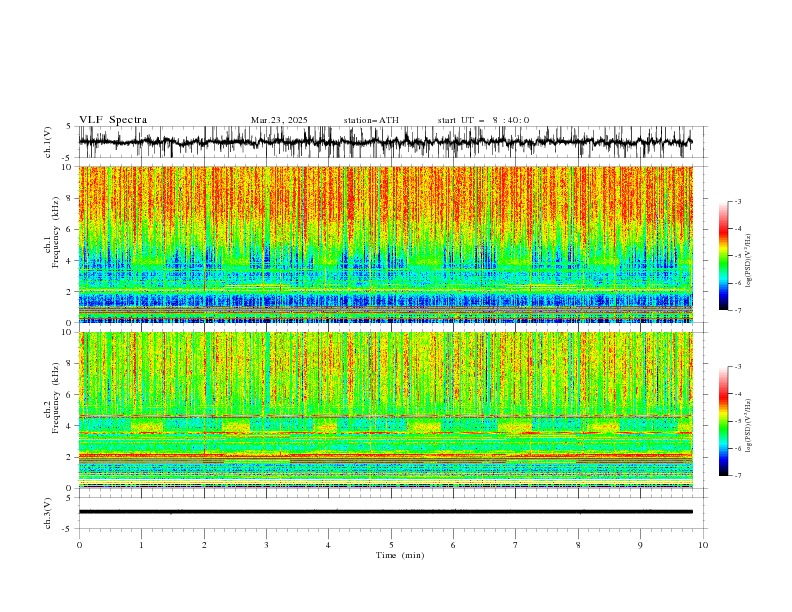Viewport: 792px width, 612px height.
Task: Click the lower colorbar 'log(PSD)(V²/Hz)' label
Action: tap(749, 425)
